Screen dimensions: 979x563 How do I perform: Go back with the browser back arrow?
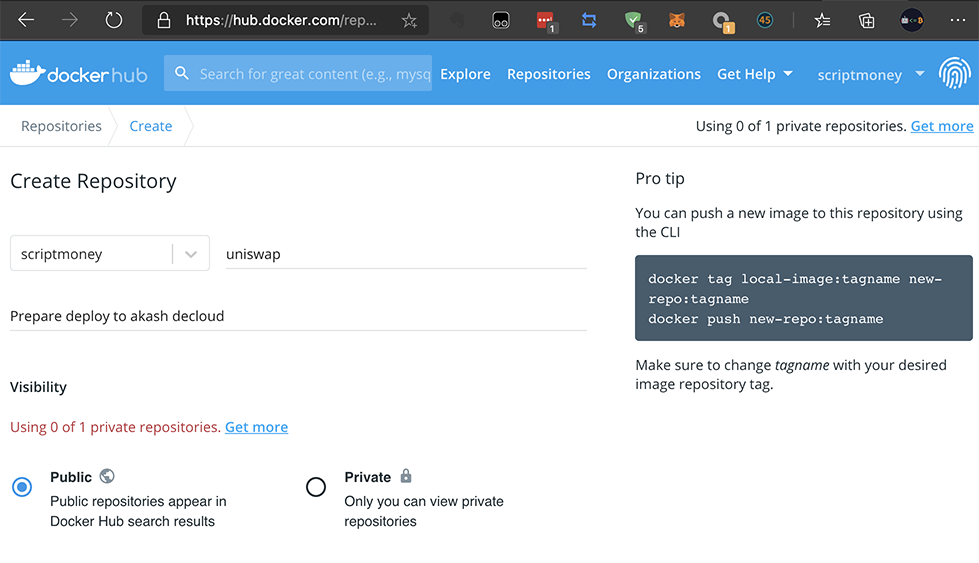(x=26, y=20)
